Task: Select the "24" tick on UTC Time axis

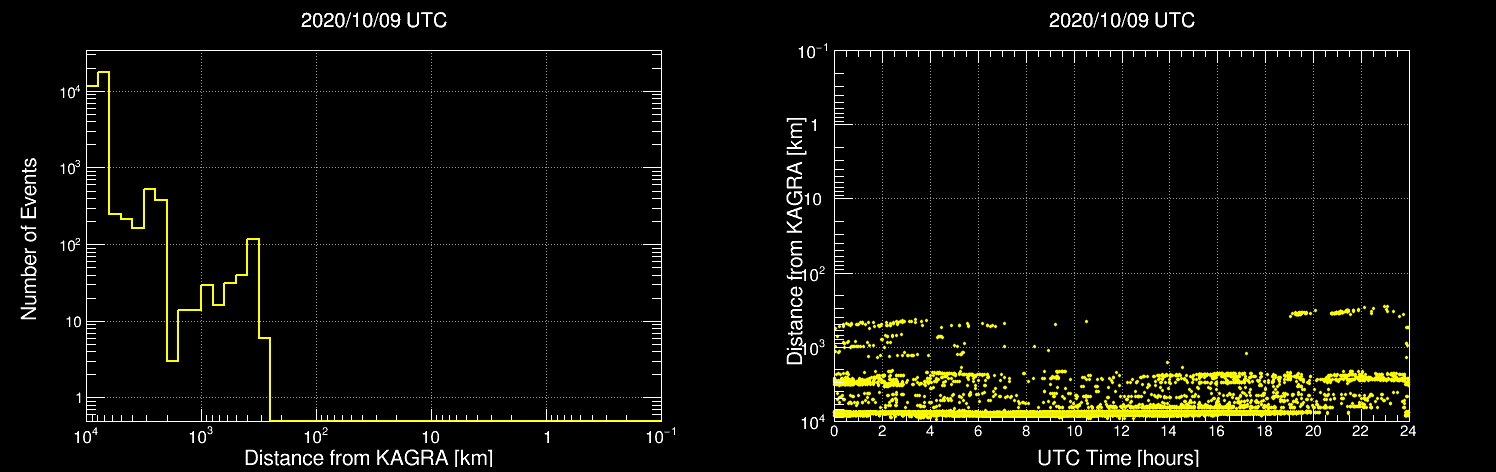Action: tap(1408, 431)
